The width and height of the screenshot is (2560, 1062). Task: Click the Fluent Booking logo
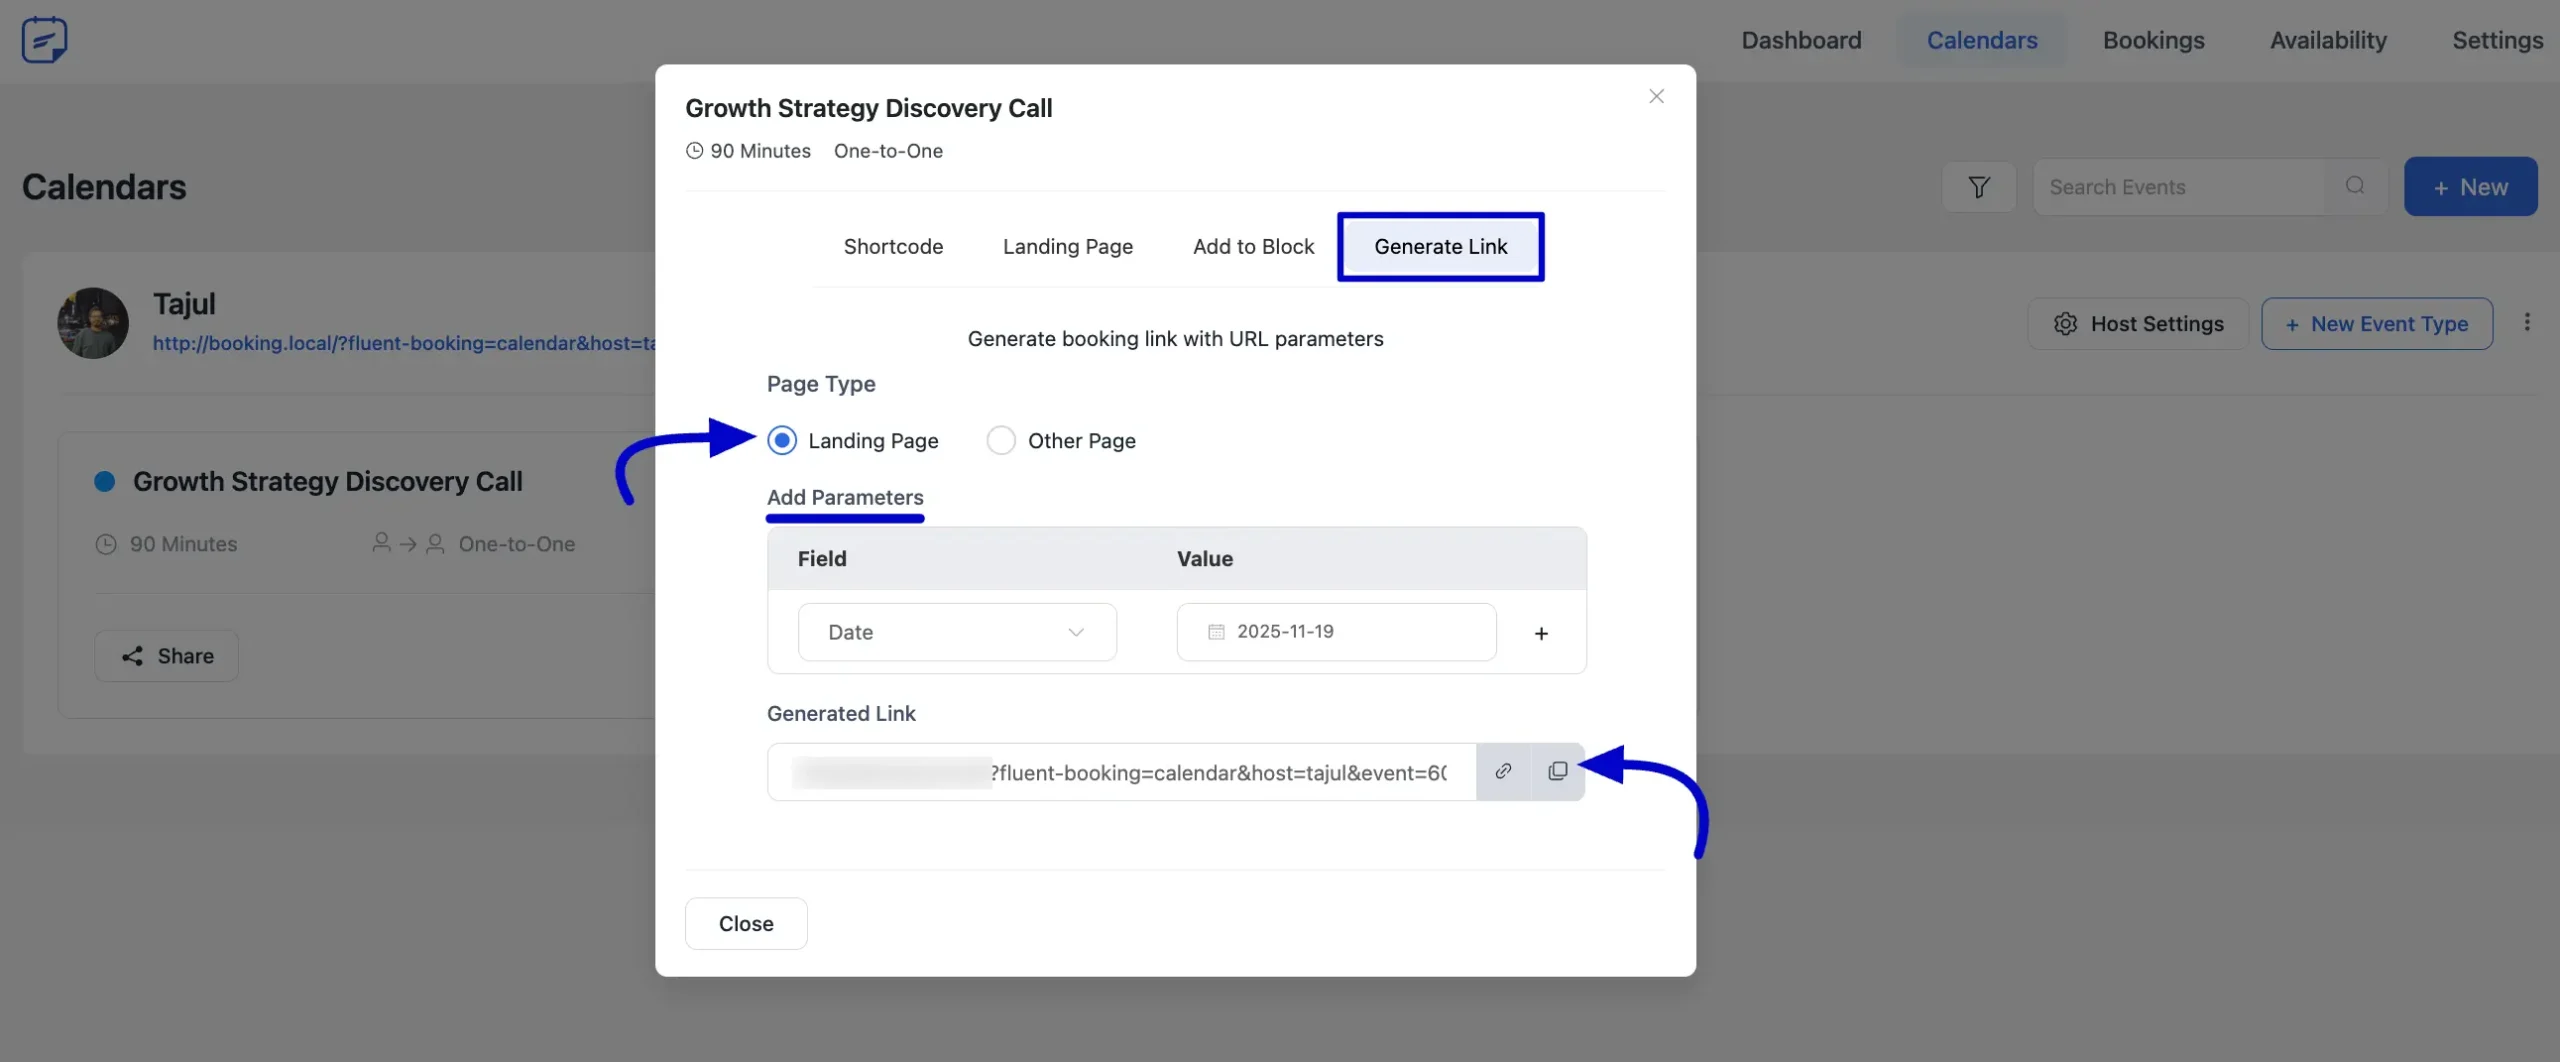click(x=44, y=40)
